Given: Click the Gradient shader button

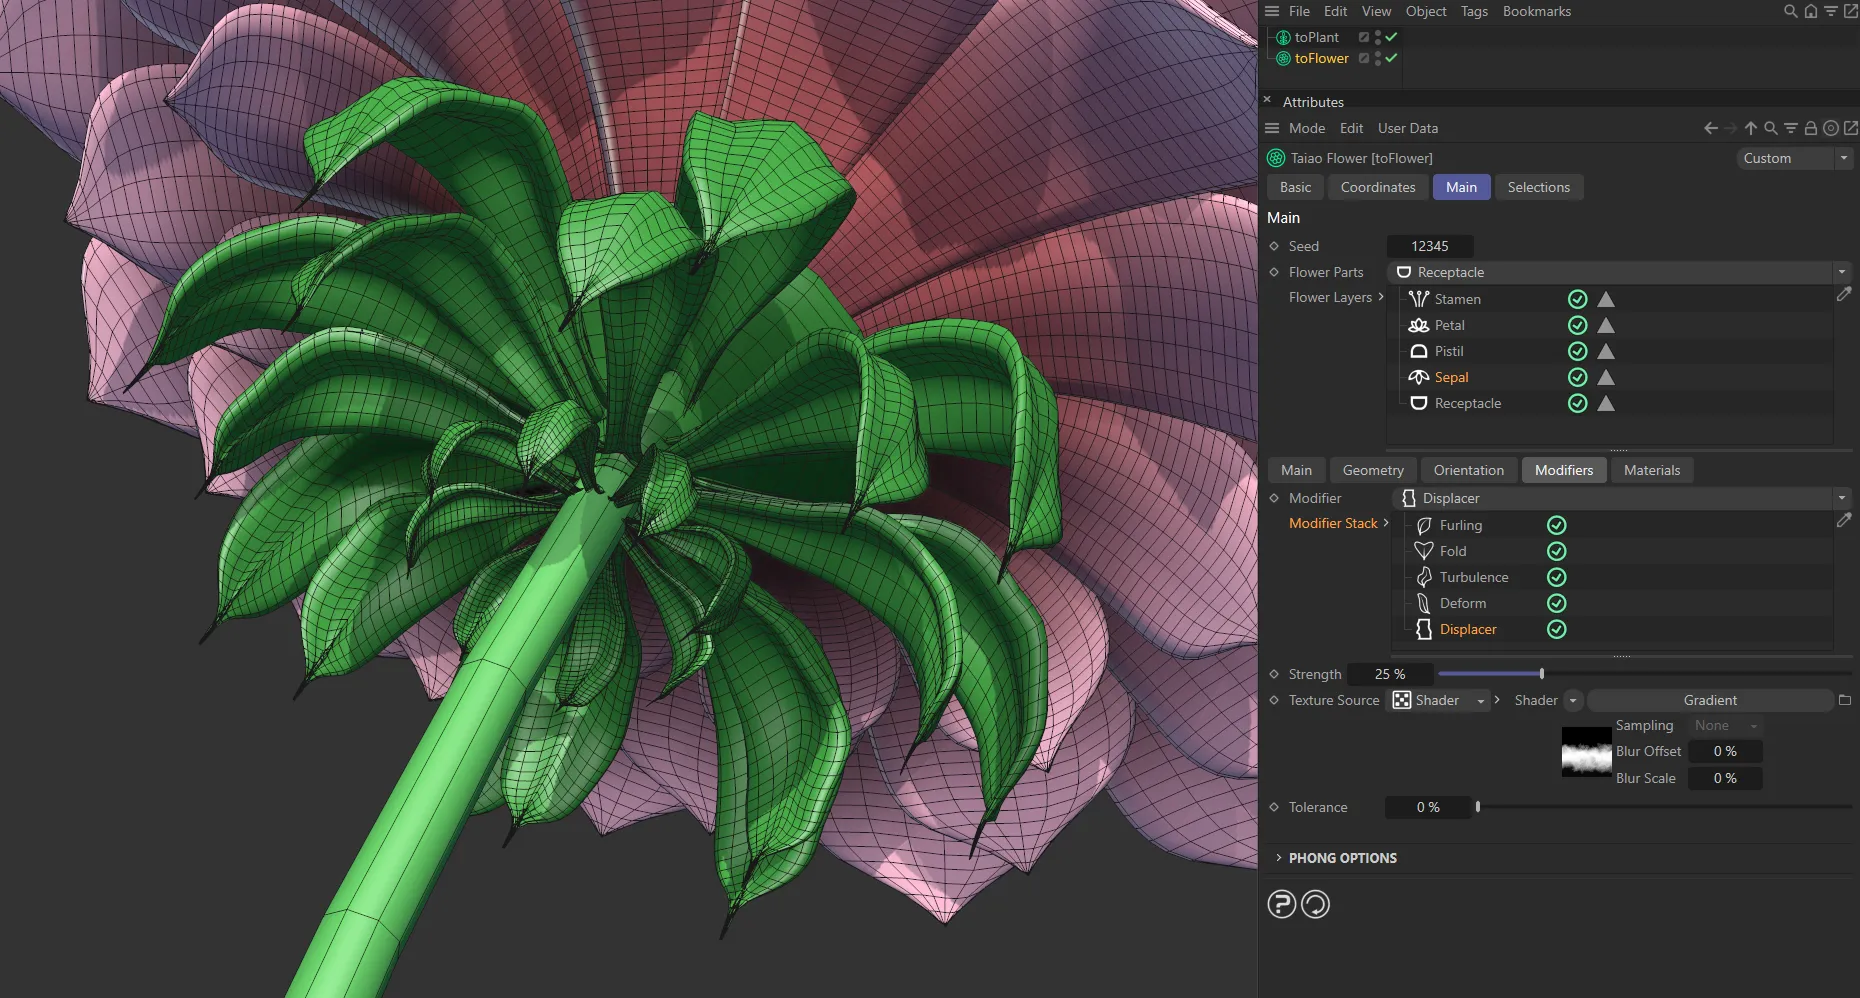Looking at the screenshot, I should pyautogui.click(x=1710, y=700).
